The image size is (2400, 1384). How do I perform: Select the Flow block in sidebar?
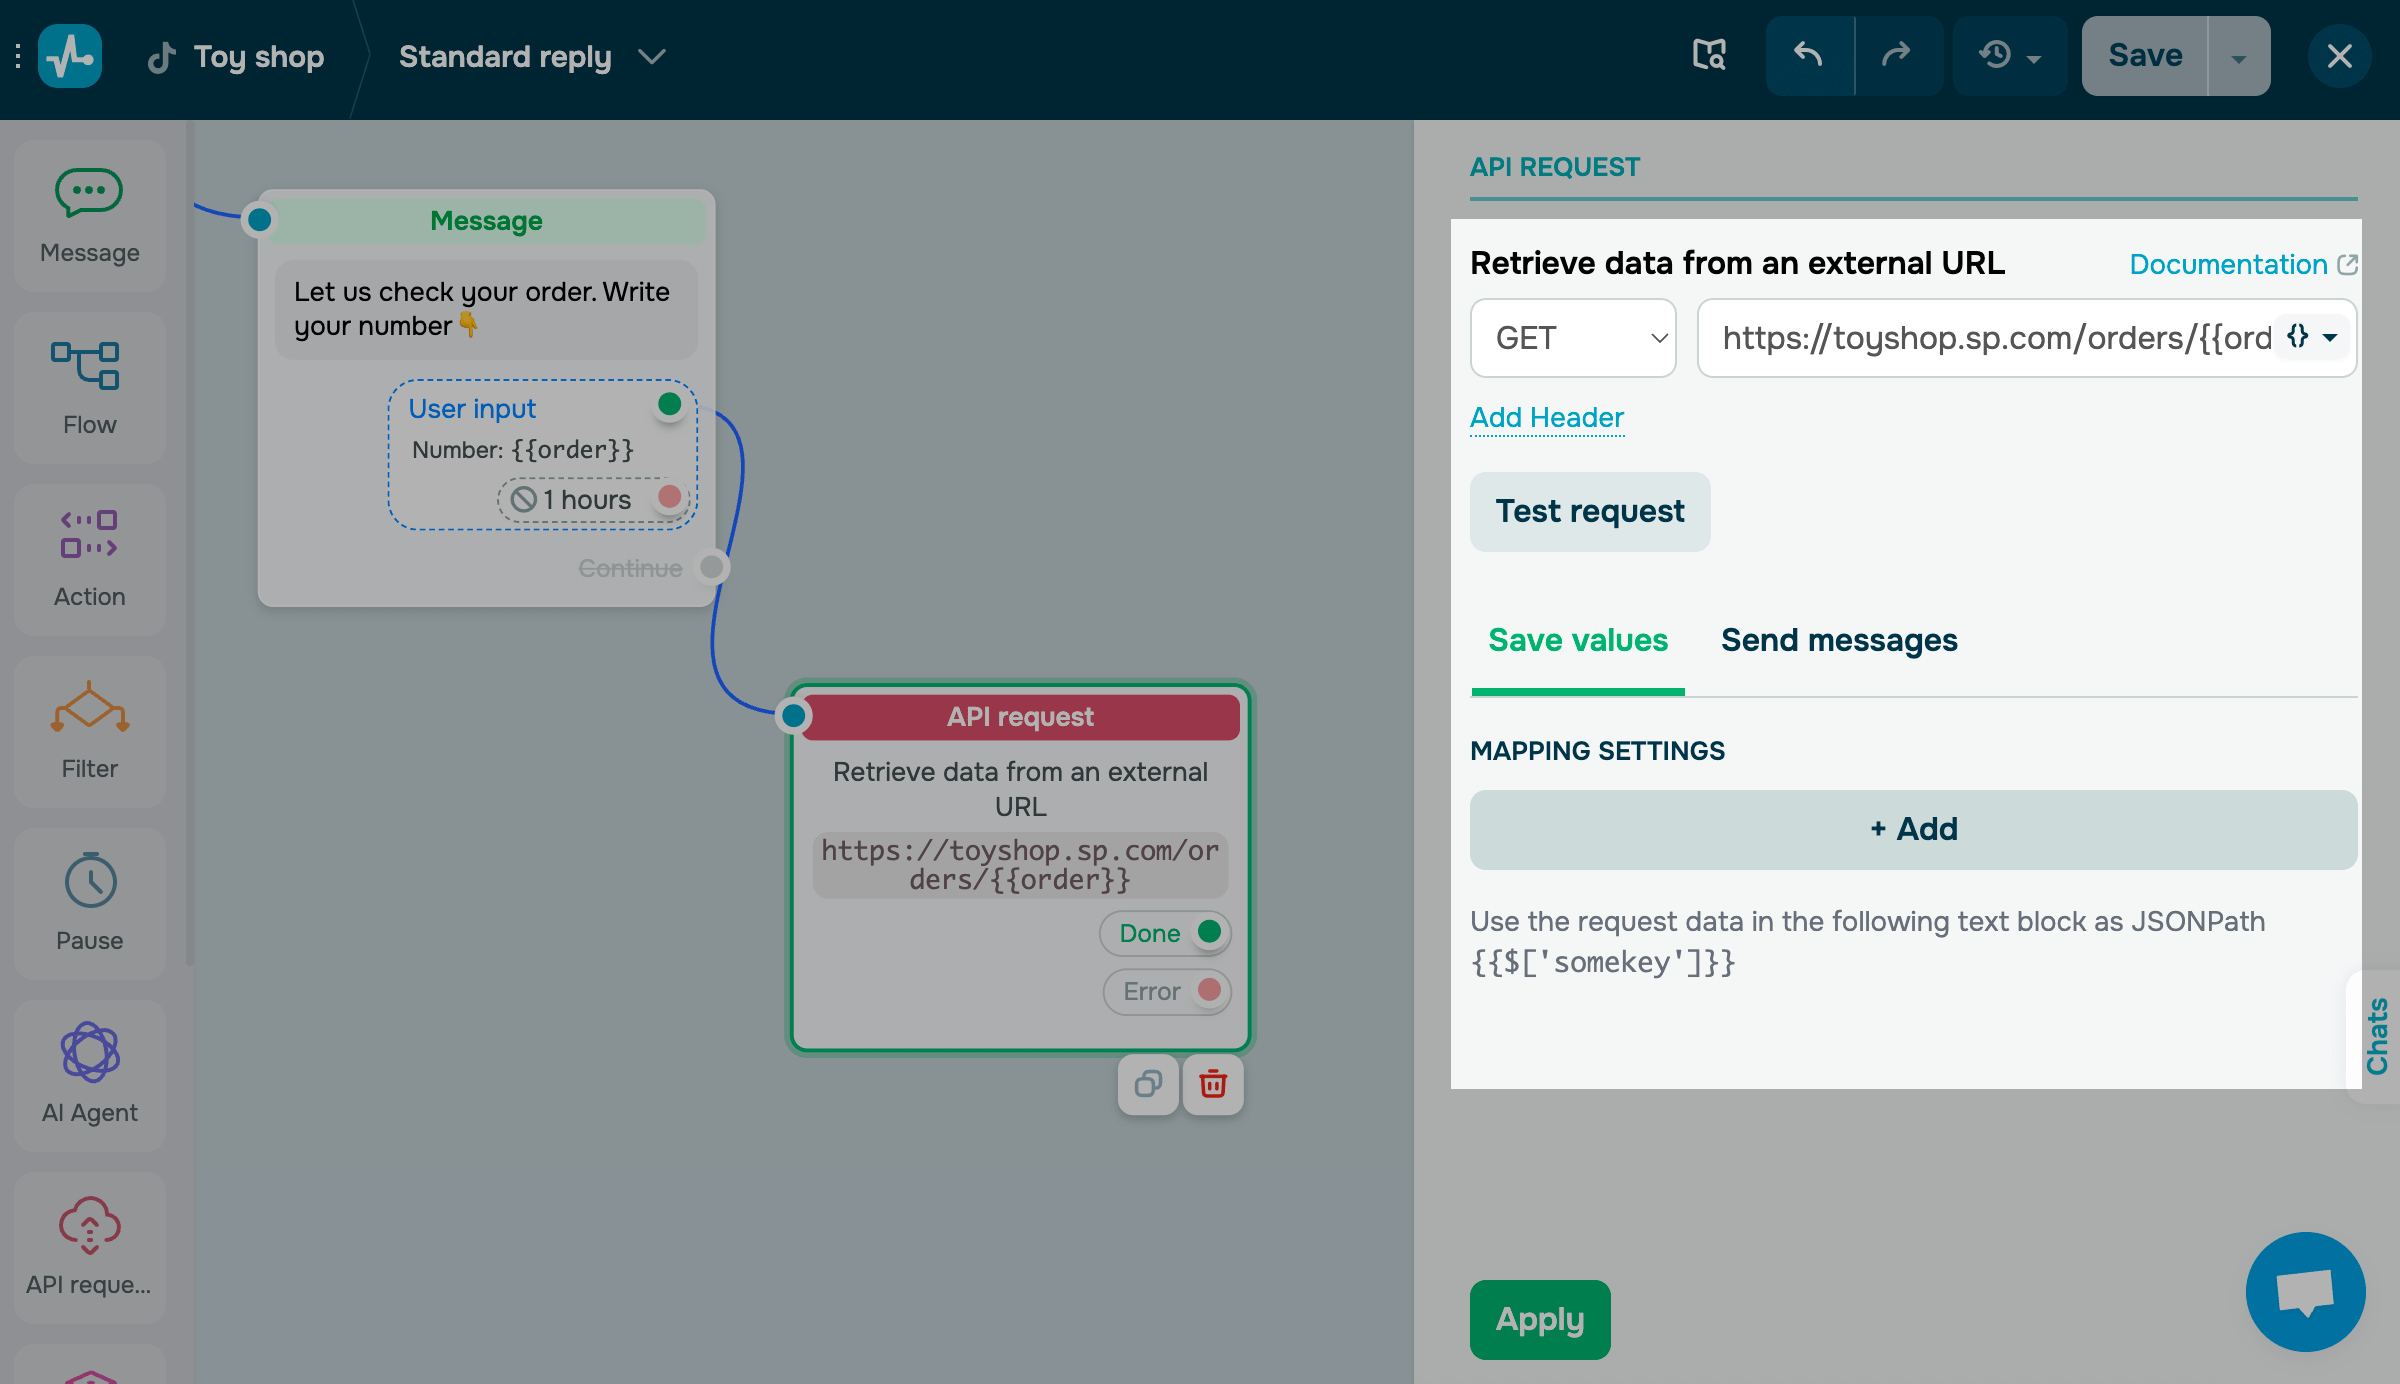pyautogui.click(x=89, y=387)
